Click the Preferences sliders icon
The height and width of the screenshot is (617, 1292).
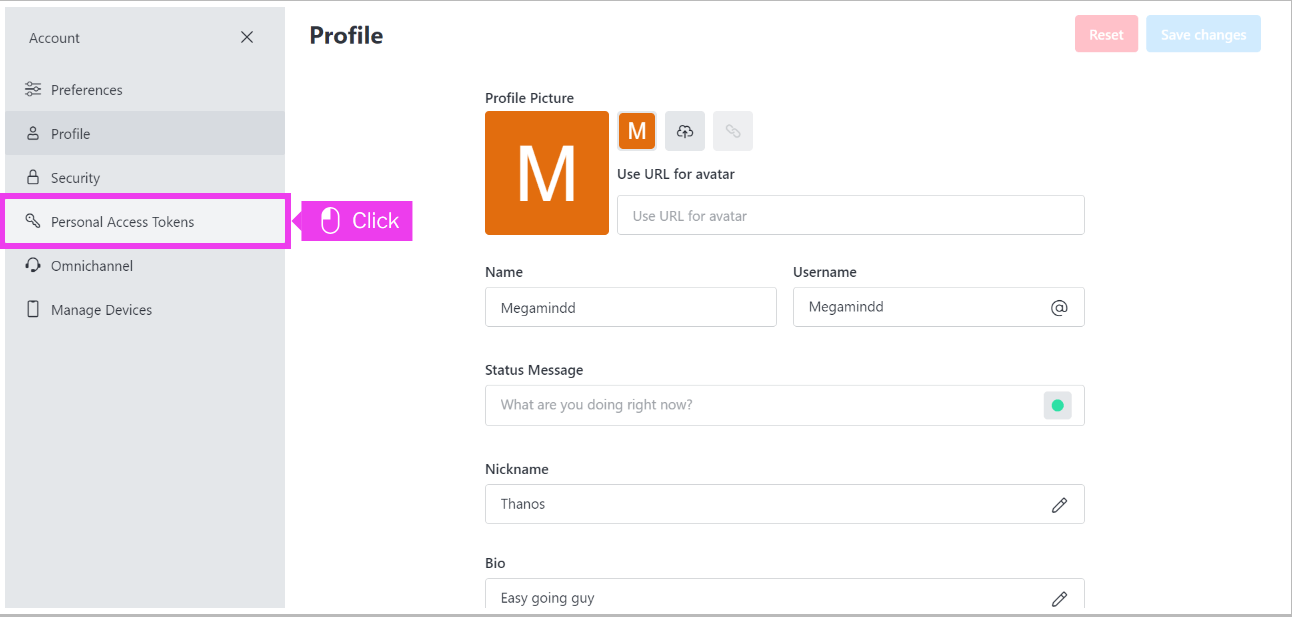click(x=33, y=89)
